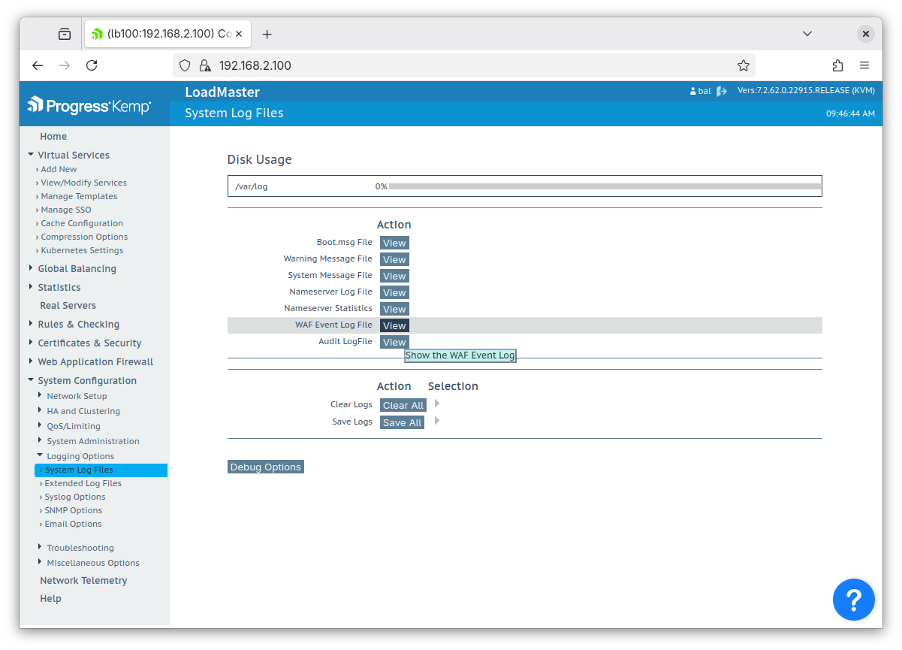View the WAF Event Log File
Viewport: 902px width, 650px height.
point(393,325)
